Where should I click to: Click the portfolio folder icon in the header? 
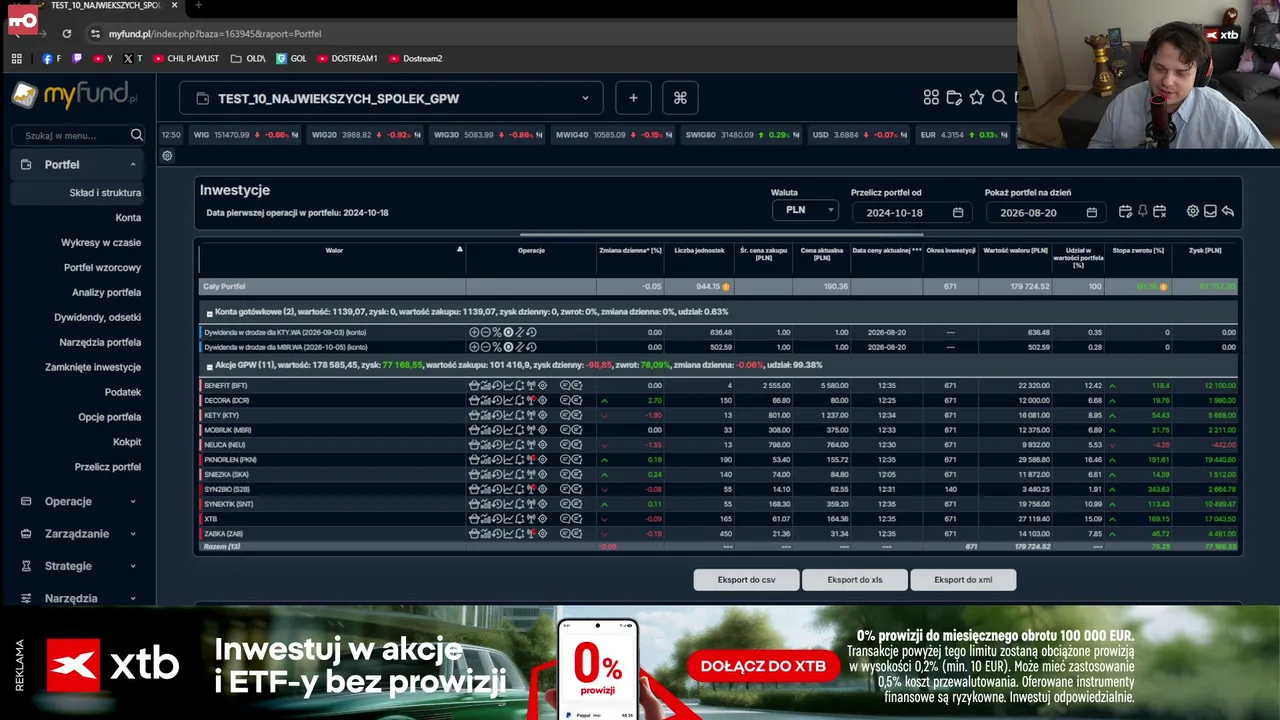pyautogui.click(x=954, y=98)
